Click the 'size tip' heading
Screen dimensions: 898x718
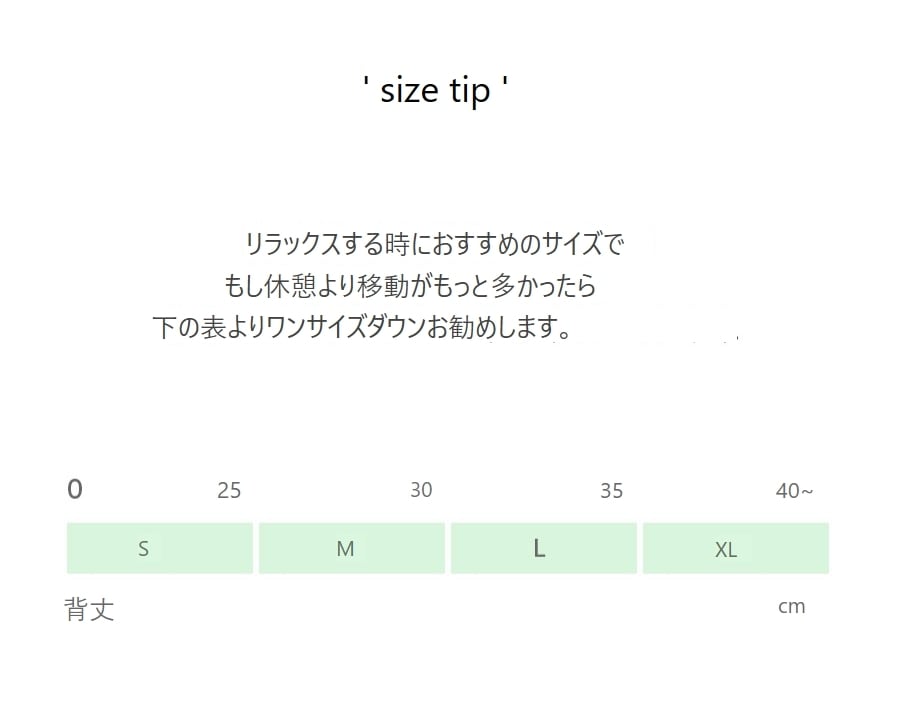point(437,91)
